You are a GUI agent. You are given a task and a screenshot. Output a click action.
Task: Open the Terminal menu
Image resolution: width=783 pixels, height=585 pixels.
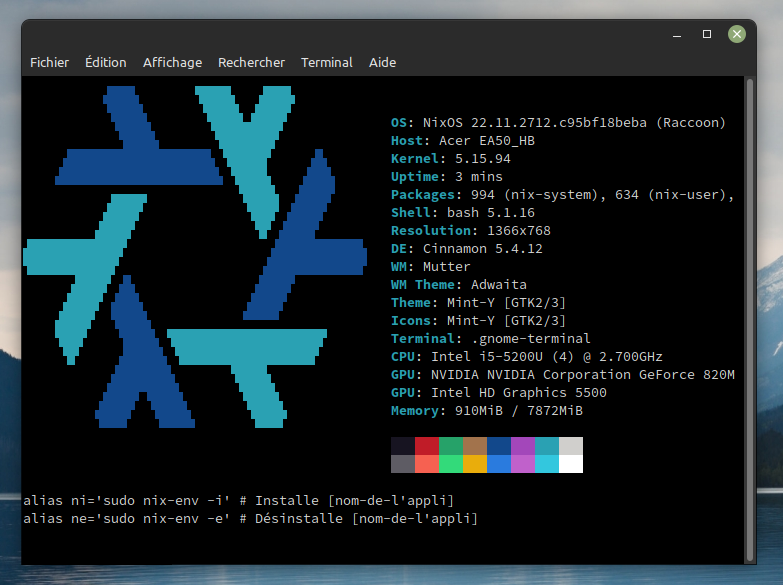tap(327, 62)
